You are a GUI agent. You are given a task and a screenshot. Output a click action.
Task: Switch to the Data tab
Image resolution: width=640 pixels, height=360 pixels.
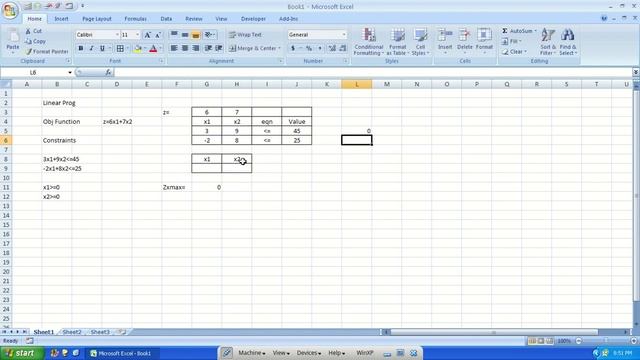click(x=166, y=19)
